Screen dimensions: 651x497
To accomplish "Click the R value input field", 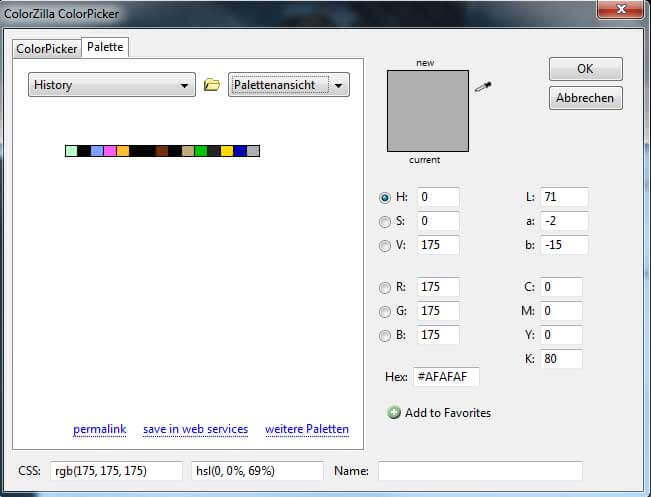I will pos(438,287).
